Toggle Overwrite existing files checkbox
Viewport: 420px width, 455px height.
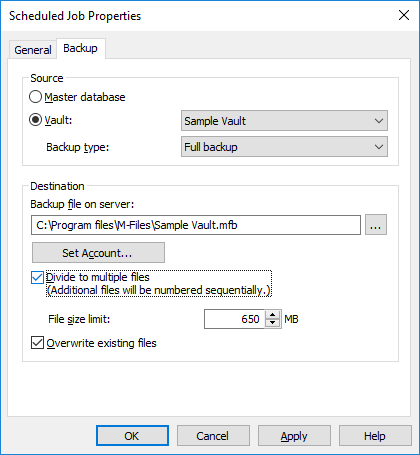tap(37, 343)
